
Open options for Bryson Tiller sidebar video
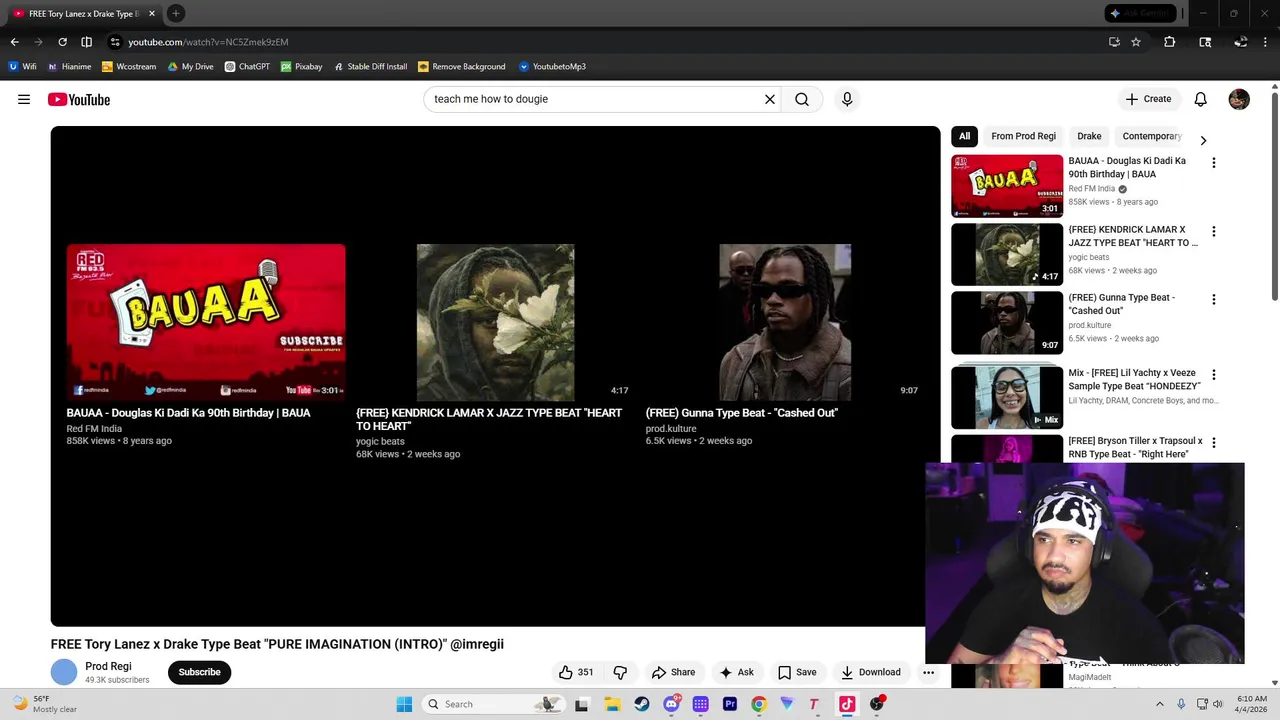click(x=1214, y=442)
